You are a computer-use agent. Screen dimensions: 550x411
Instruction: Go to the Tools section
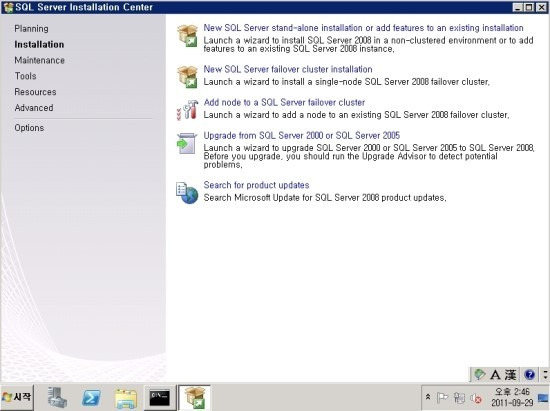coord(26,76)
